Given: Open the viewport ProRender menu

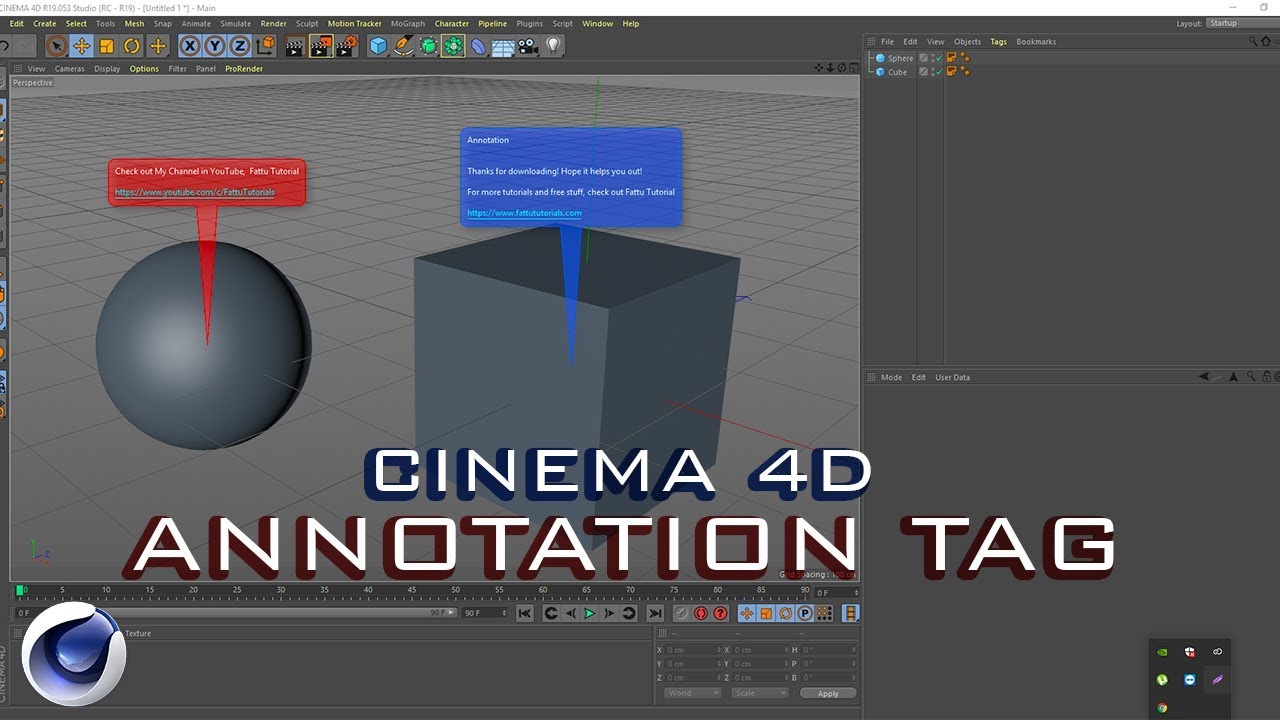Looking at the screenshot, I should (244, 69).
